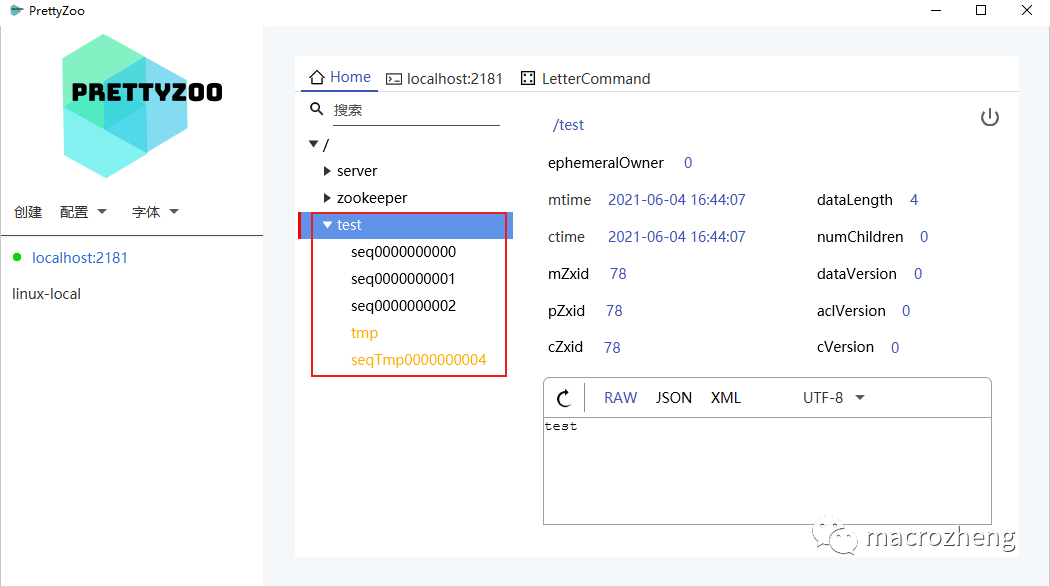Screen dimensions: 1050x586
Task: Switch data view to XML
Action: coord(726,398)
